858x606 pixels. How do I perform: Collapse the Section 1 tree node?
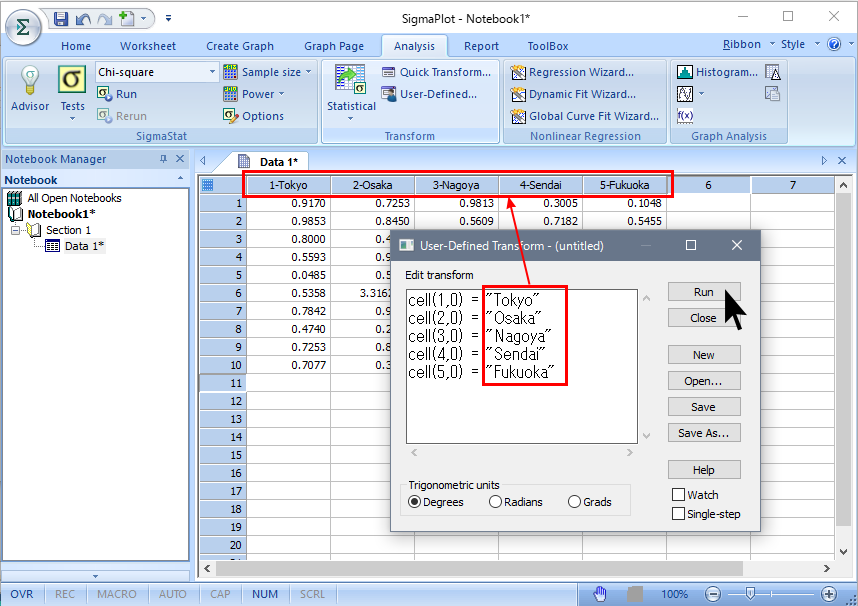click(15, 230)
